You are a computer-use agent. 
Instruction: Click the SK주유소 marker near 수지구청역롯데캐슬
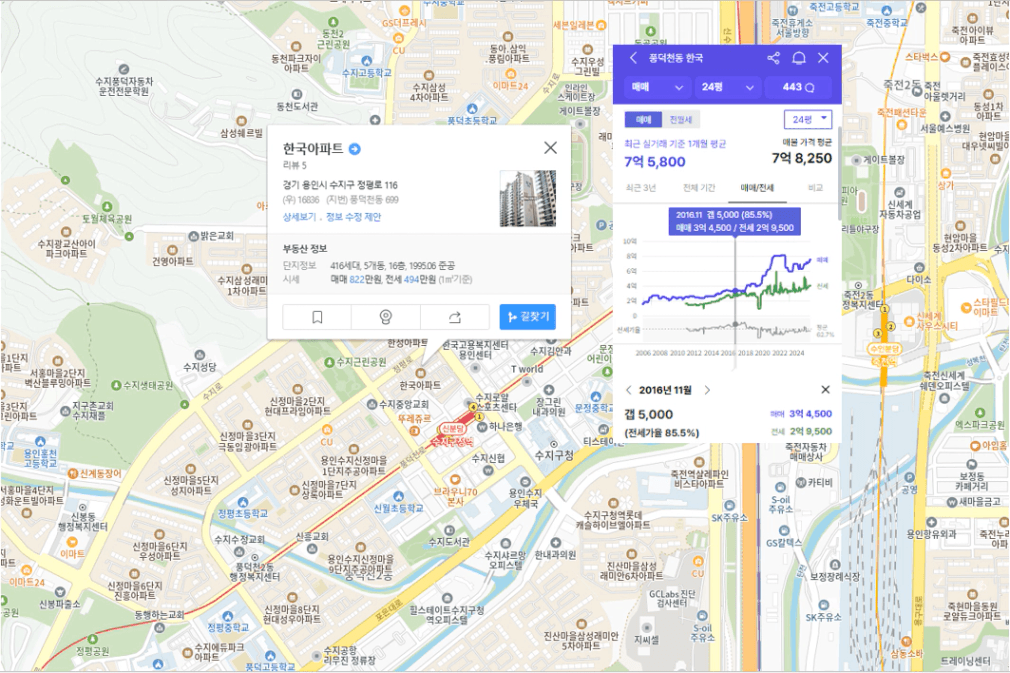(729, 506)
